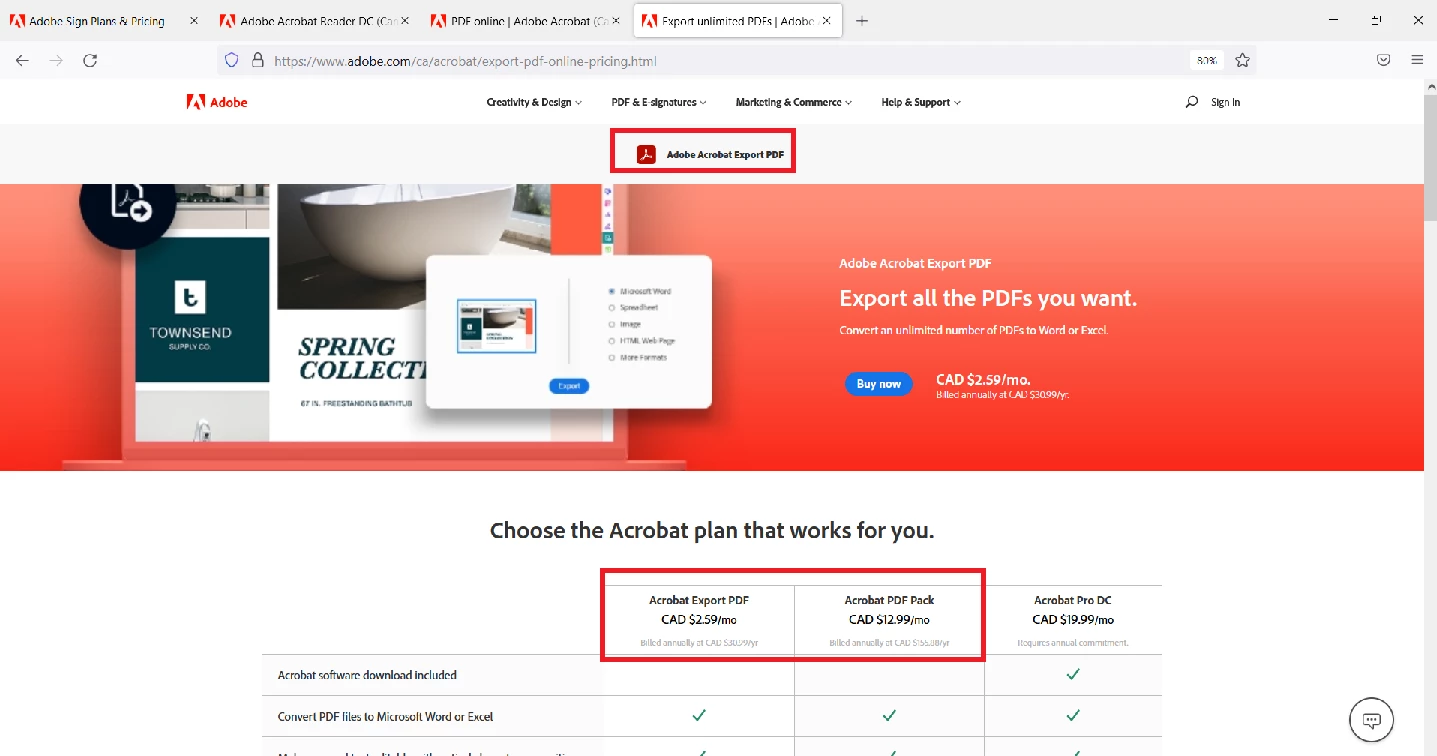Image resolution: width=1437 pixels, height=756 pixels.
Task: Select the Spreadsheet radio option
Action: (612, 308)
